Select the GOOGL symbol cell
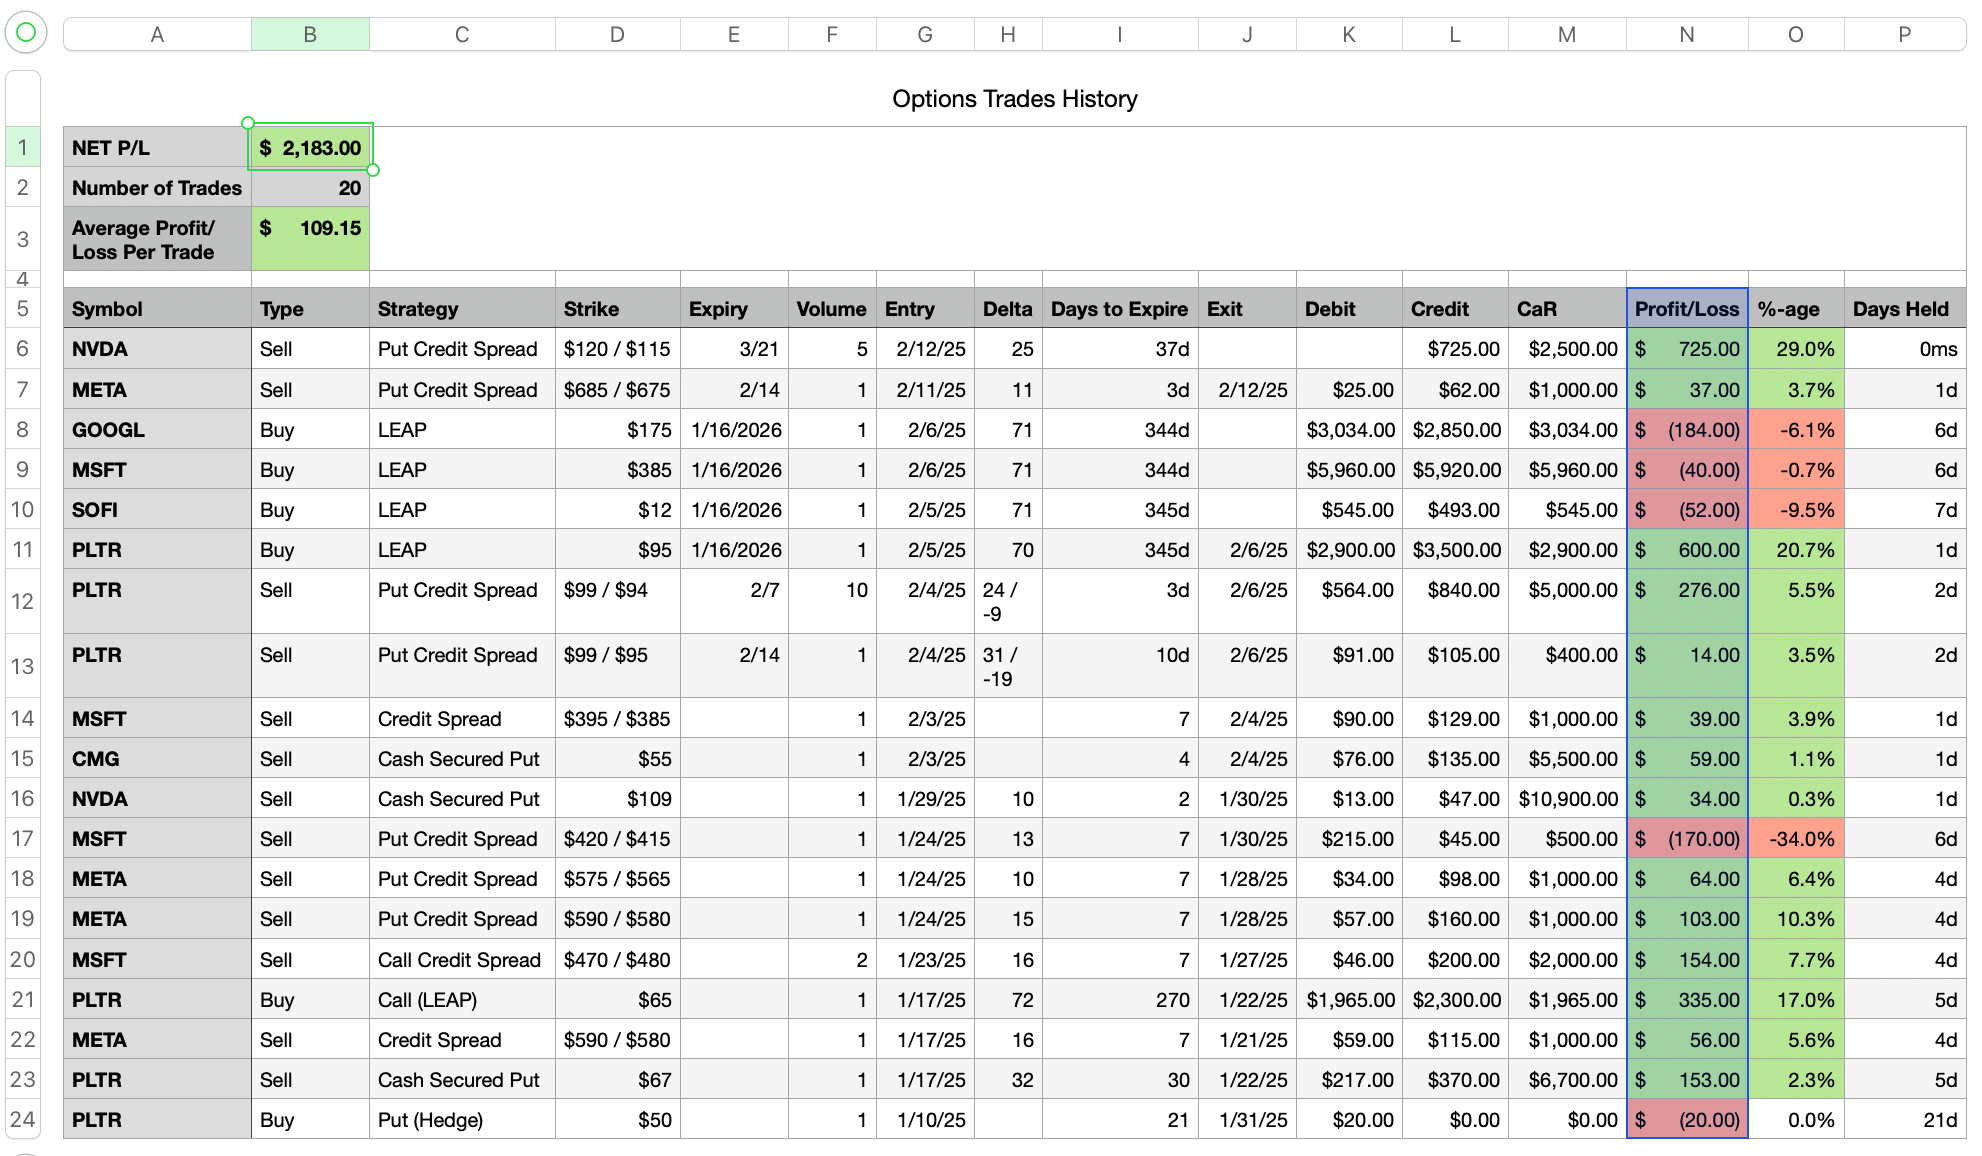1982x1156 pixels. coord(157,429)
